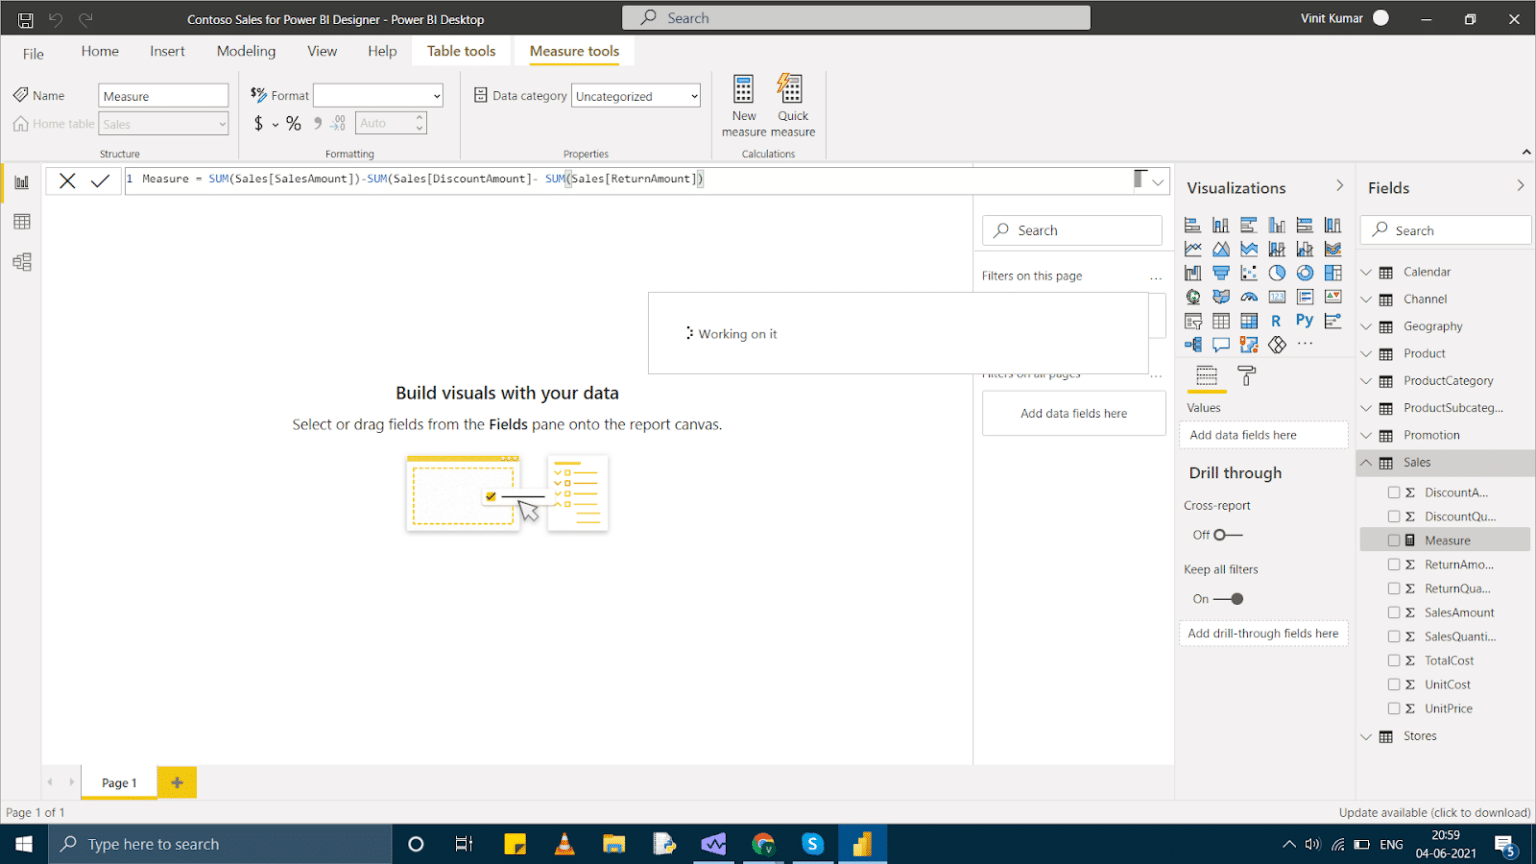Commit the formula with the checkmark button

[x=100, y=181]
